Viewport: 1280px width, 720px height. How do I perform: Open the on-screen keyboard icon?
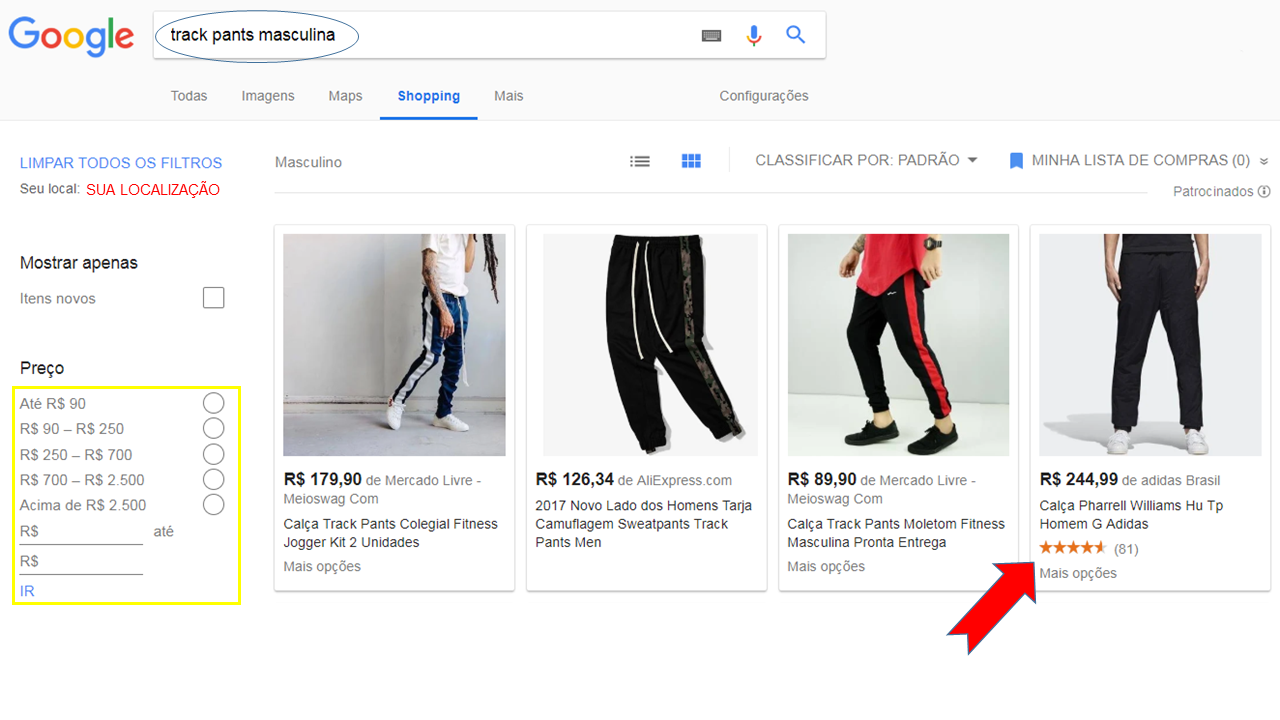tap(711, 36)
